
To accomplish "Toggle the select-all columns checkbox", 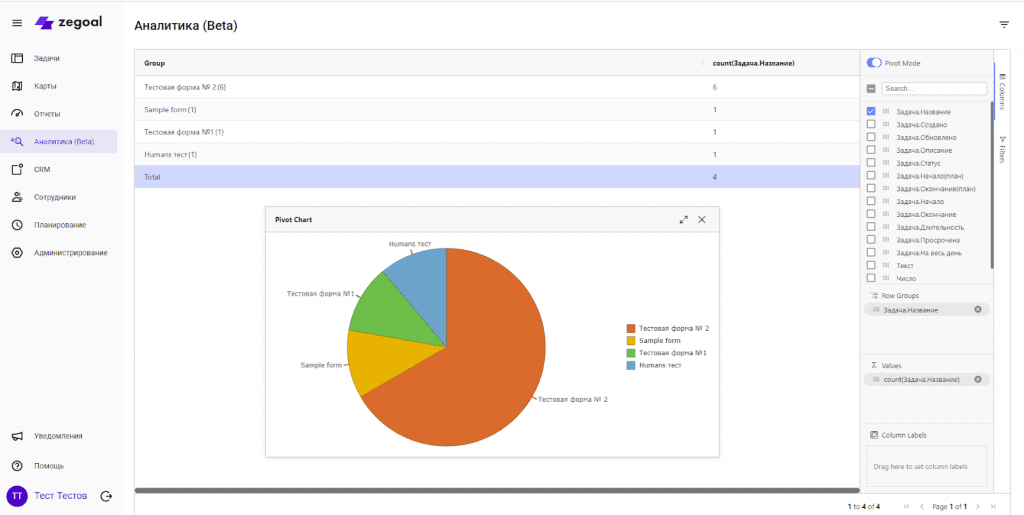I will click(871, 89).
